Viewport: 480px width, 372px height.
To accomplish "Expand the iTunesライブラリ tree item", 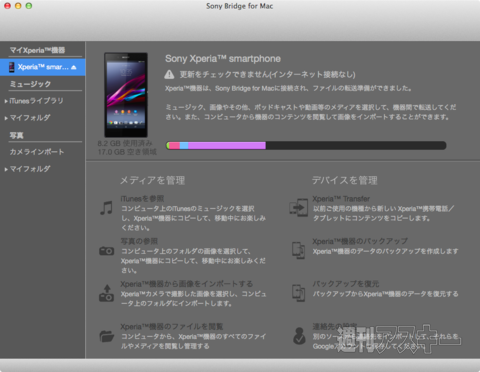I will [x=6, y=101].
